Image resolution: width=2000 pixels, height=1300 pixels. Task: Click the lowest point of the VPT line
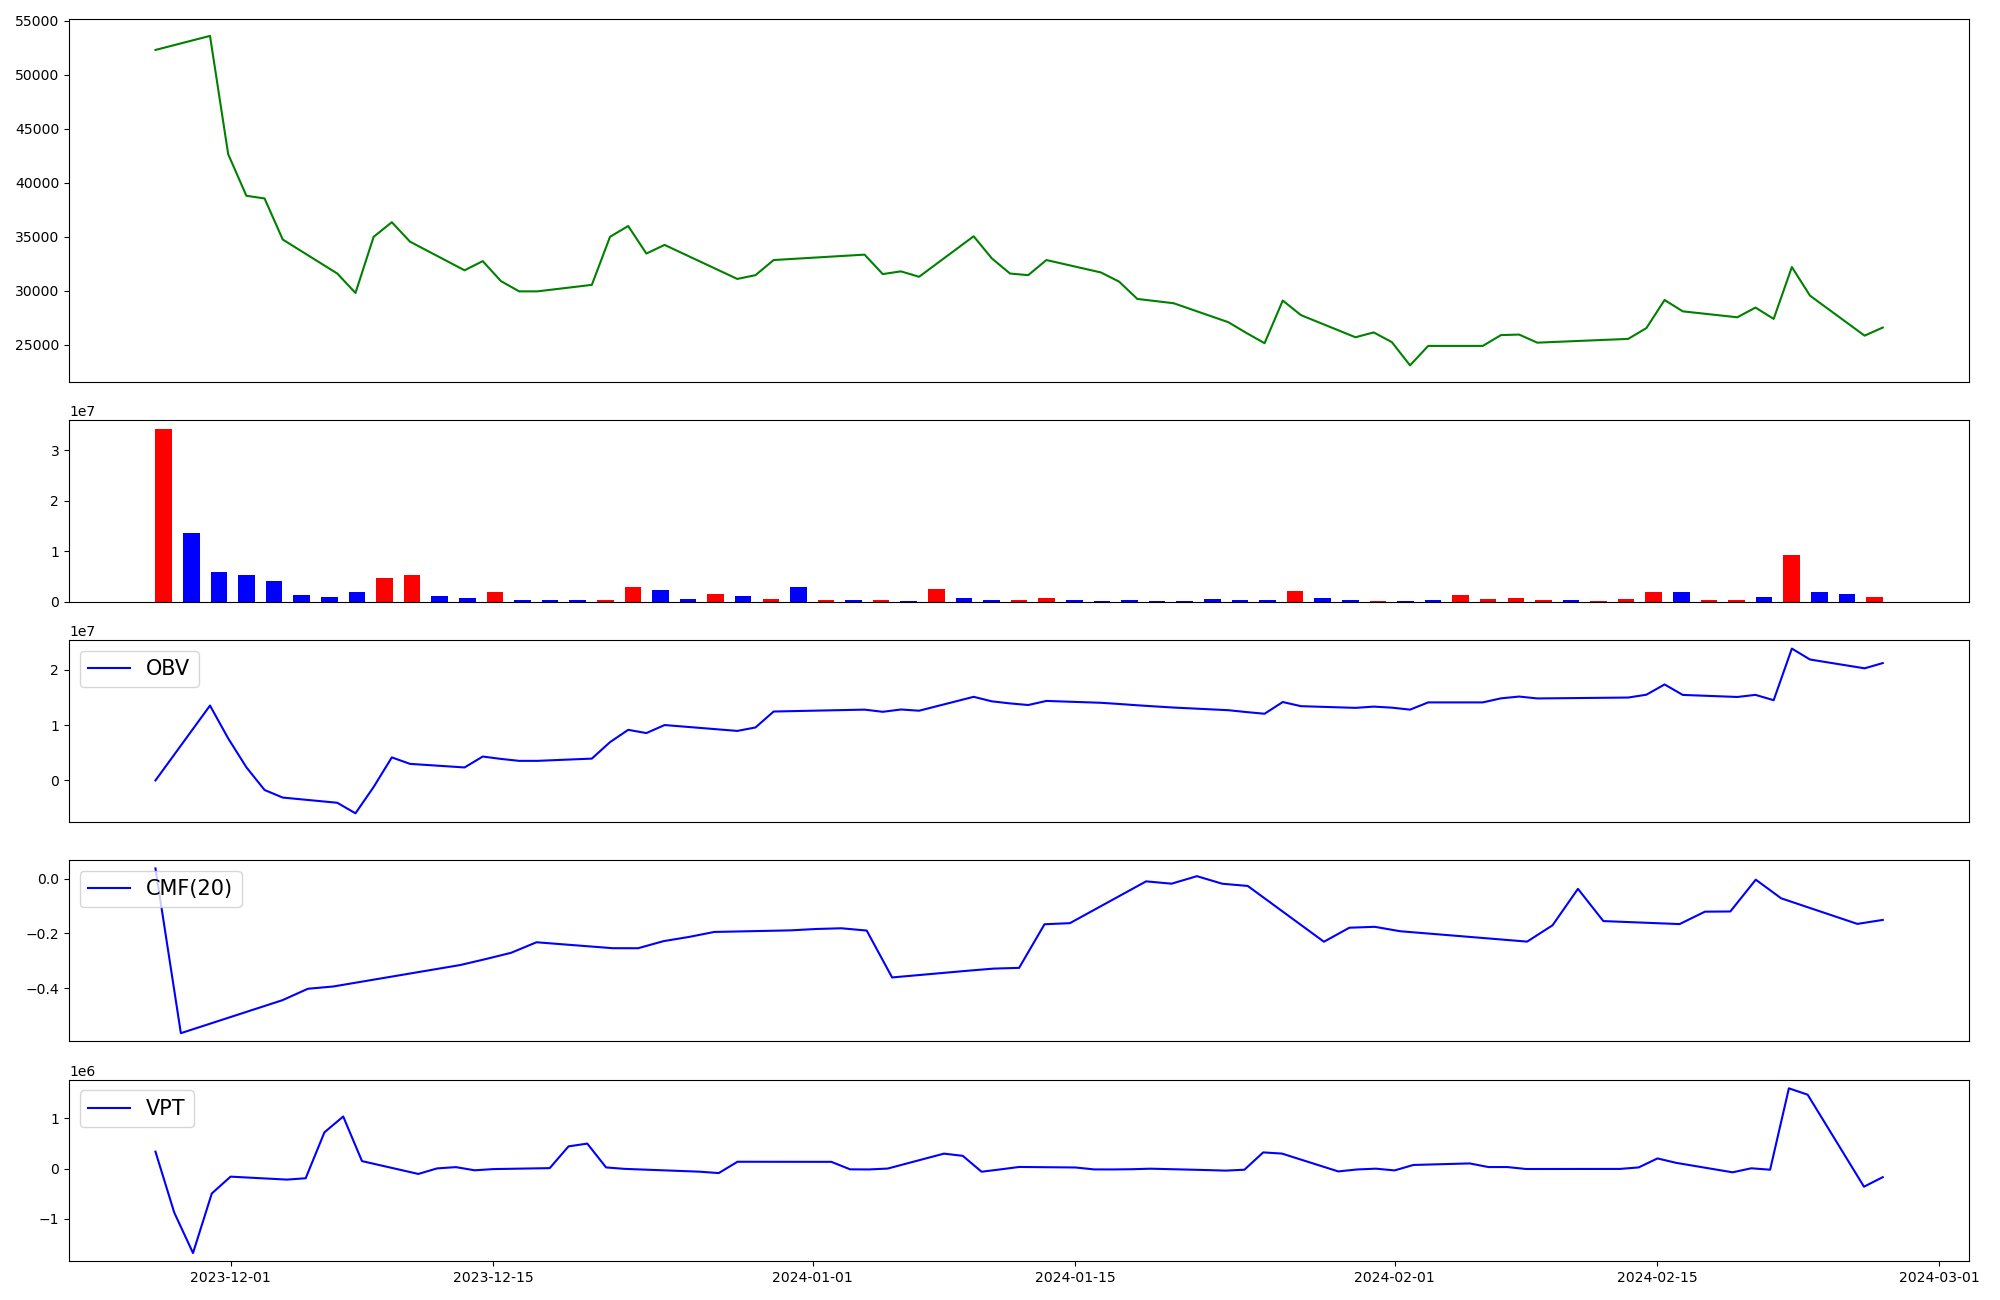[x=193, y=1252]
